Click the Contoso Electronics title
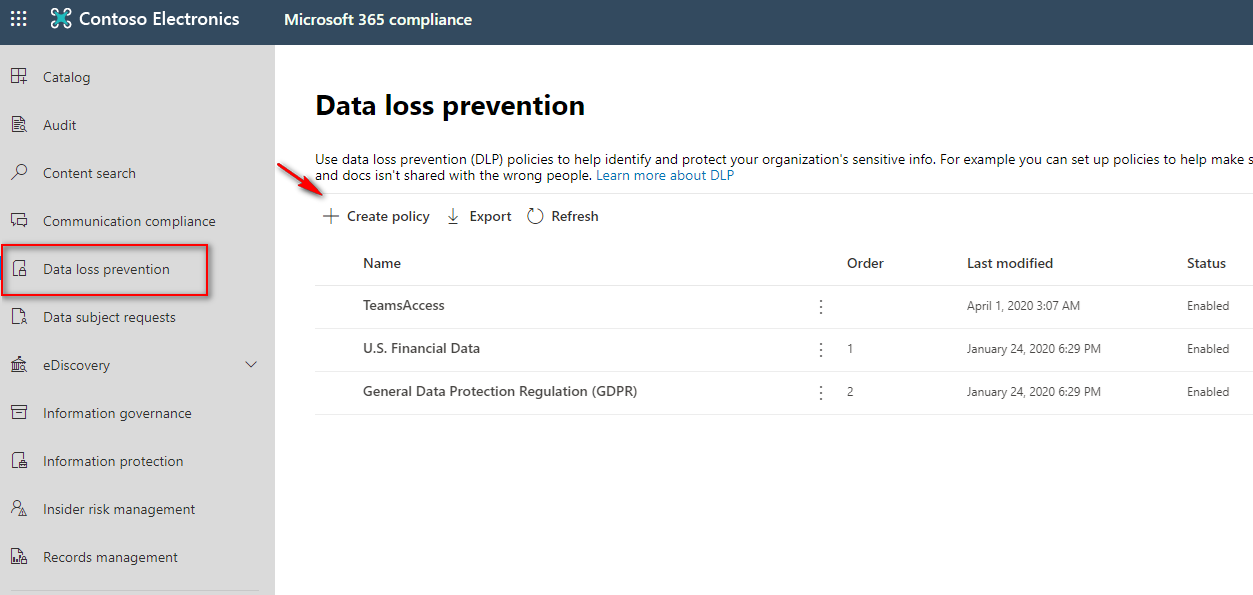 [x=159, y=19]
